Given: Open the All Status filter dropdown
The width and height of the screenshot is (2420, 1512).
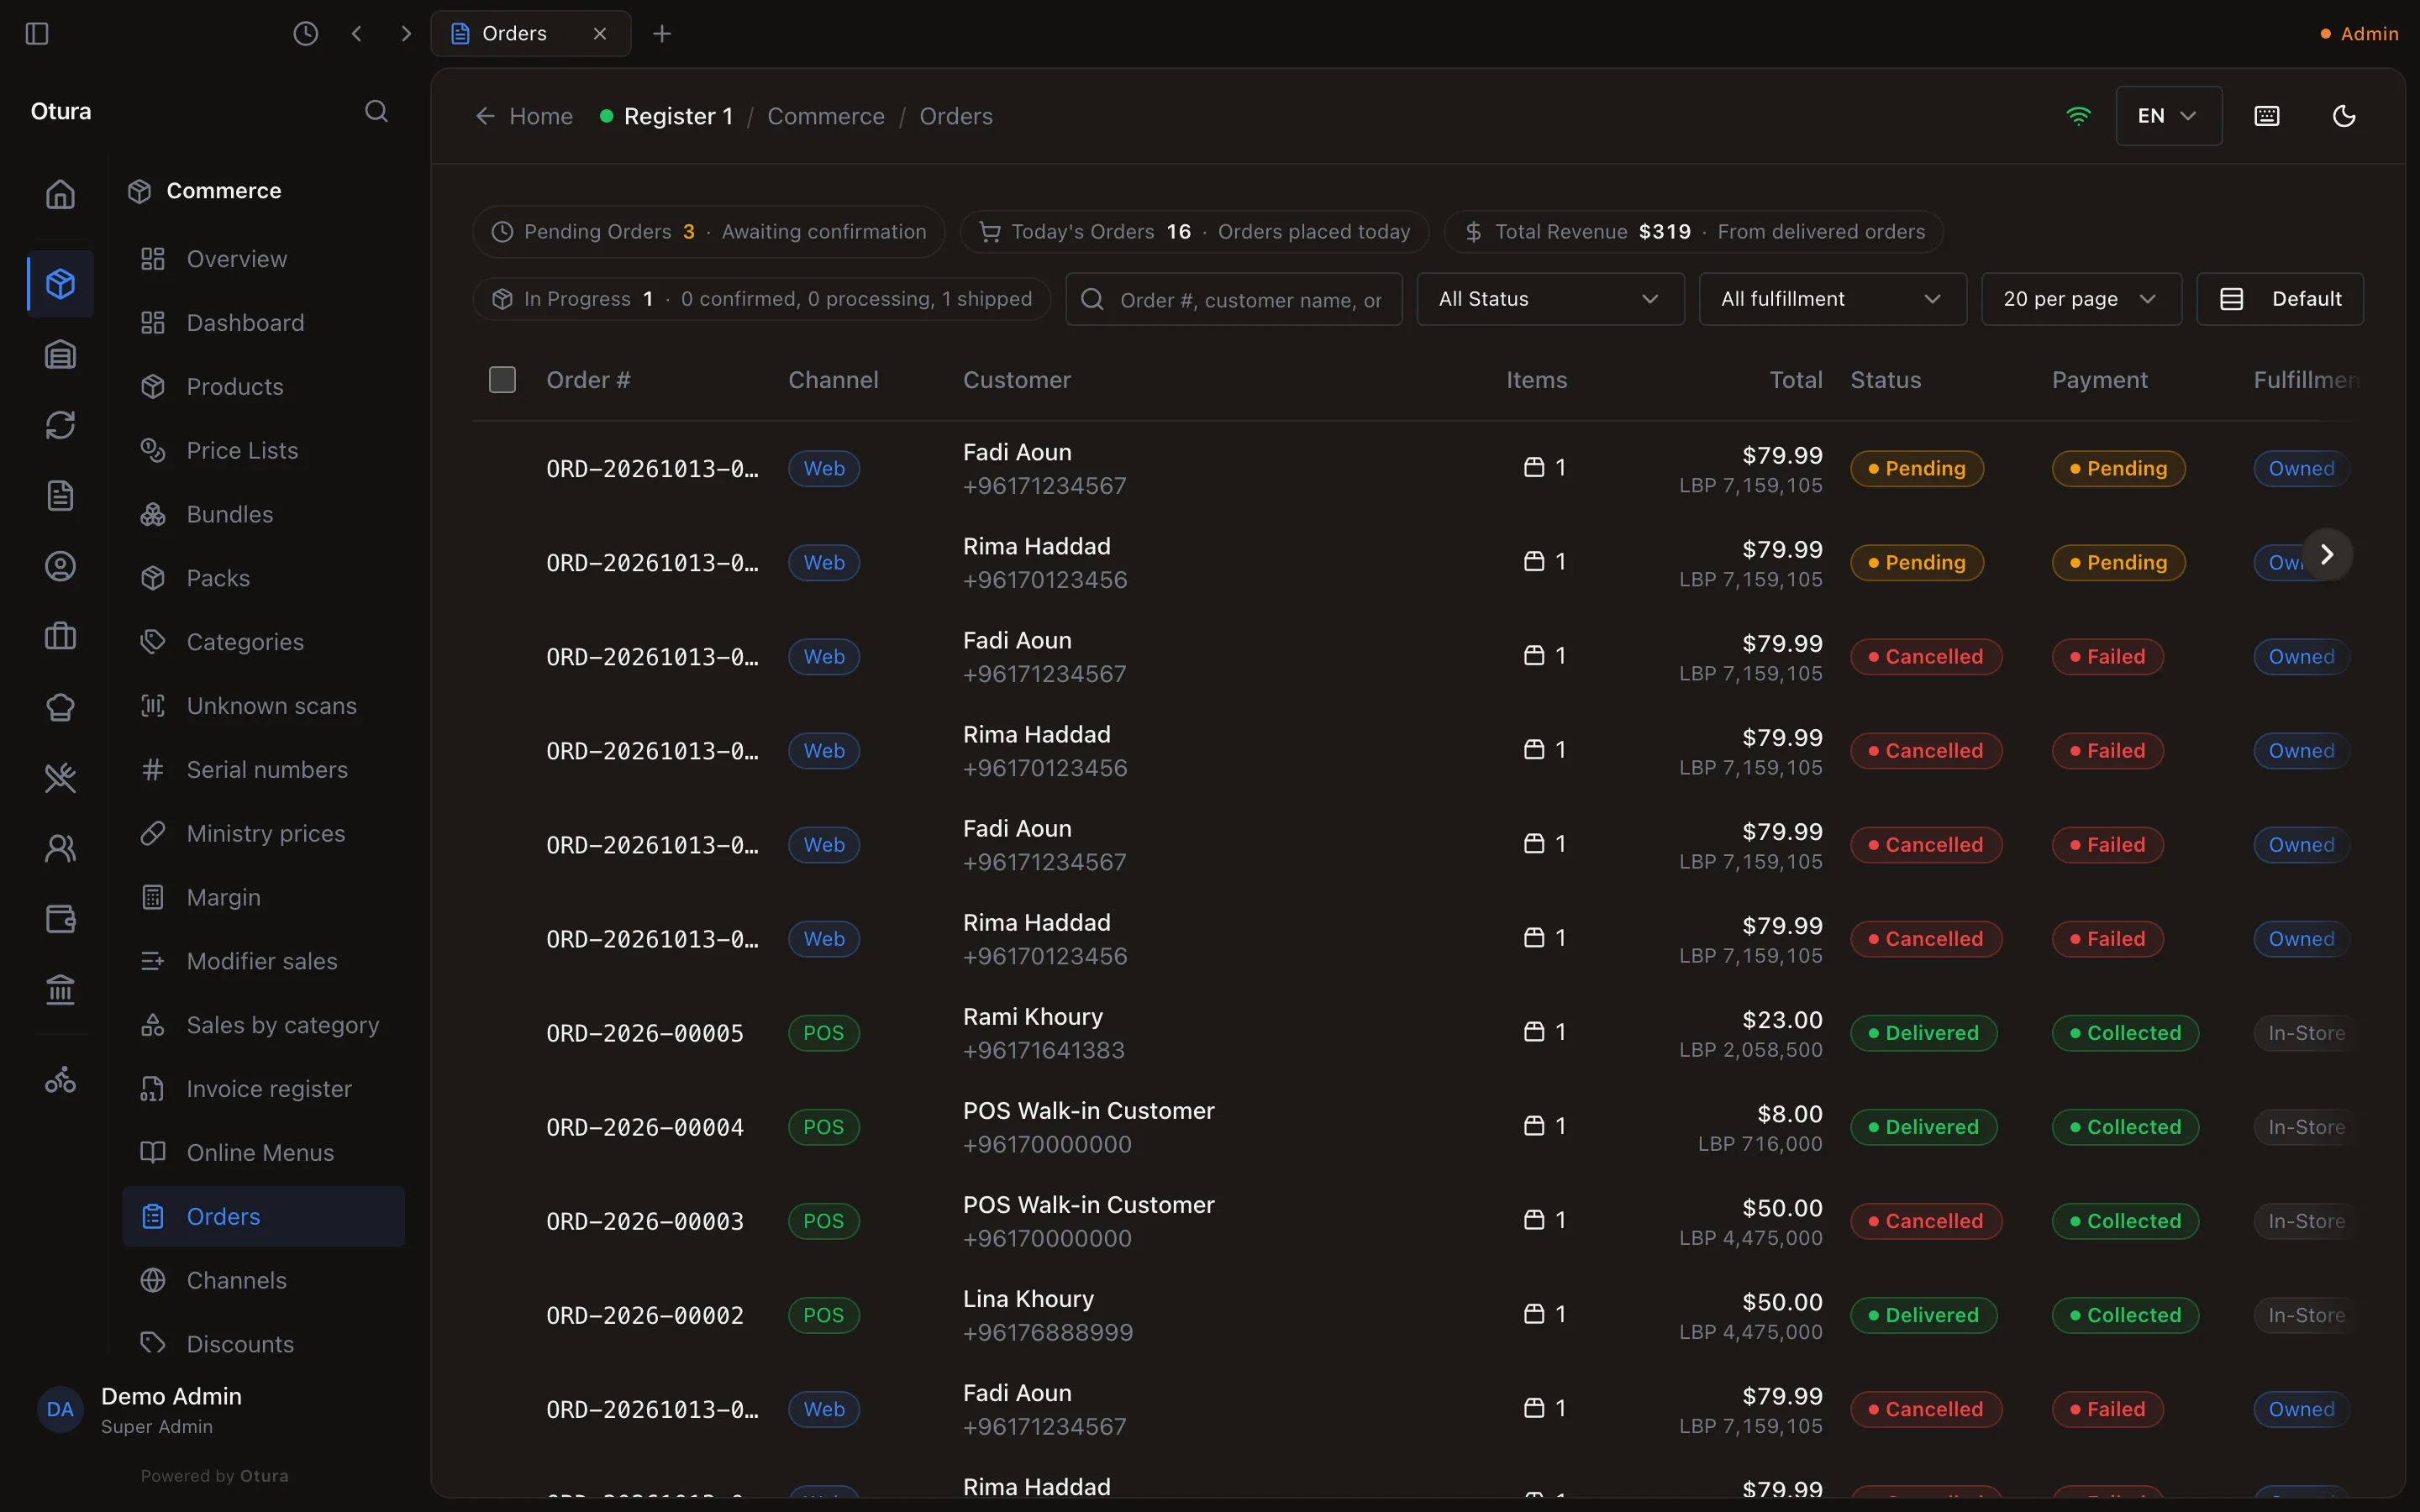Looking at the screenshot, I should 1550,299.
